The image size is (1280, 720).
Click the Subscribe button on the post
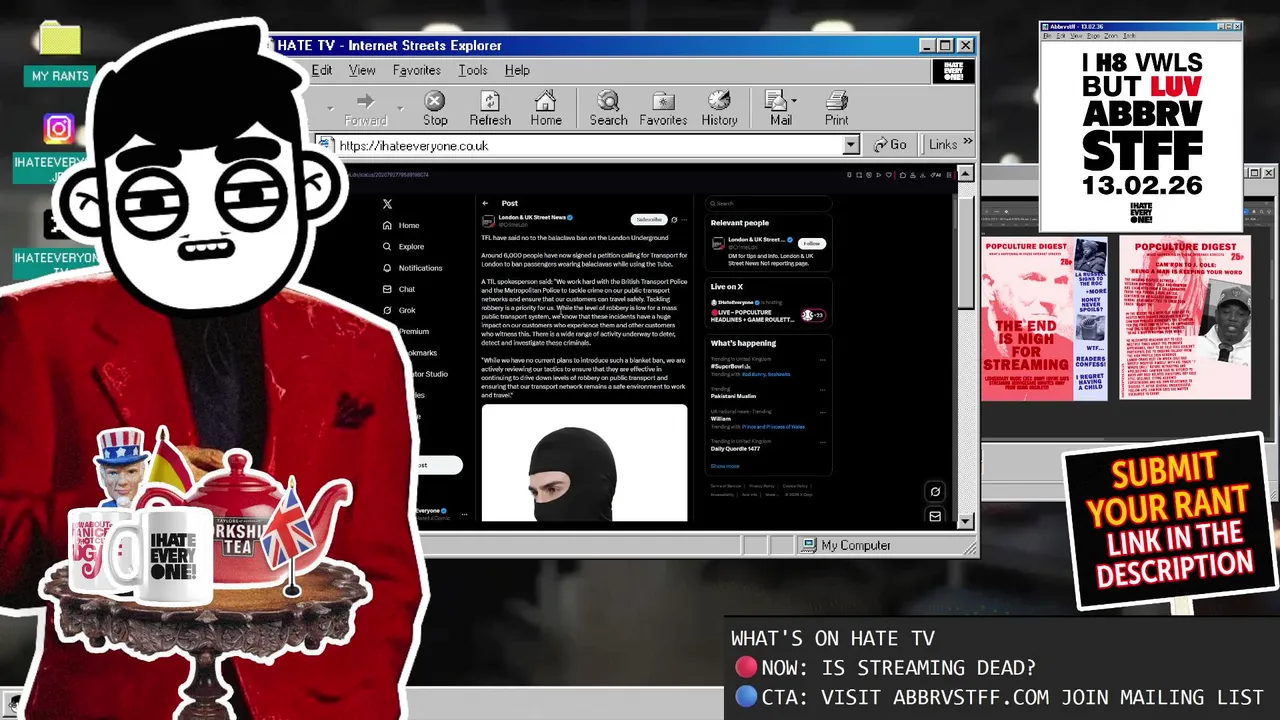pyautogui.click(x=649, y=219)
